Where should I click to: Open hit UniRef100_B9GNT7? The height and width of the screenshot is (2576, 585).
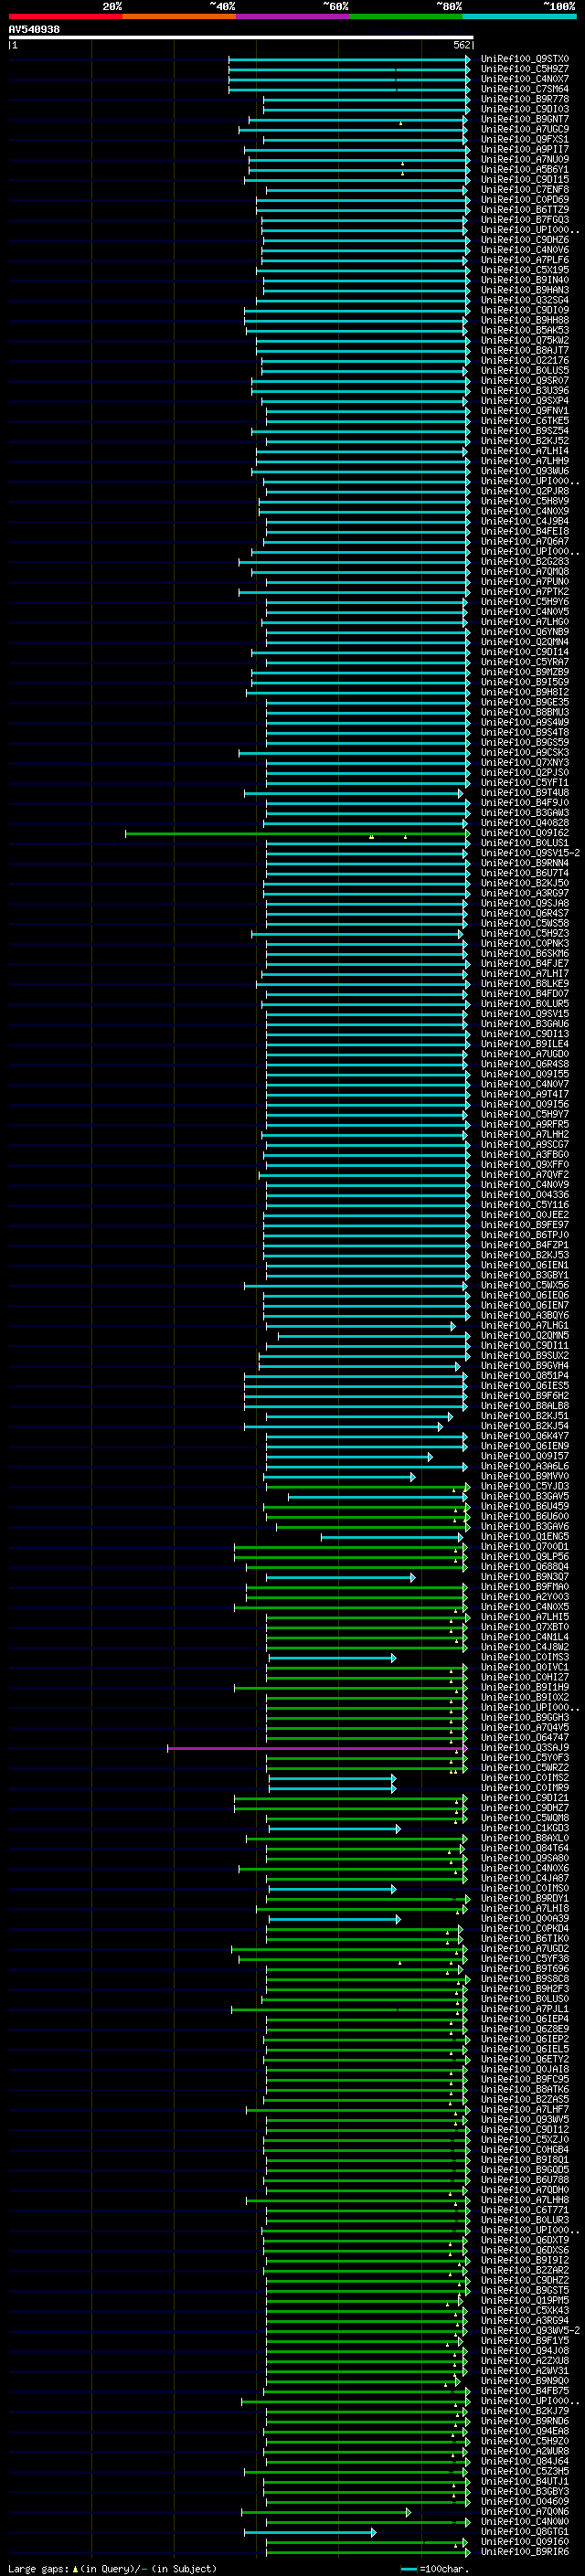coord(524,119)
